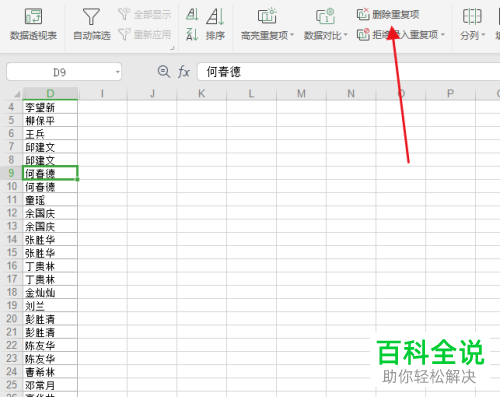
Task: Select 张胜华 cell in row 14
Action: click(x=50, y=239)
